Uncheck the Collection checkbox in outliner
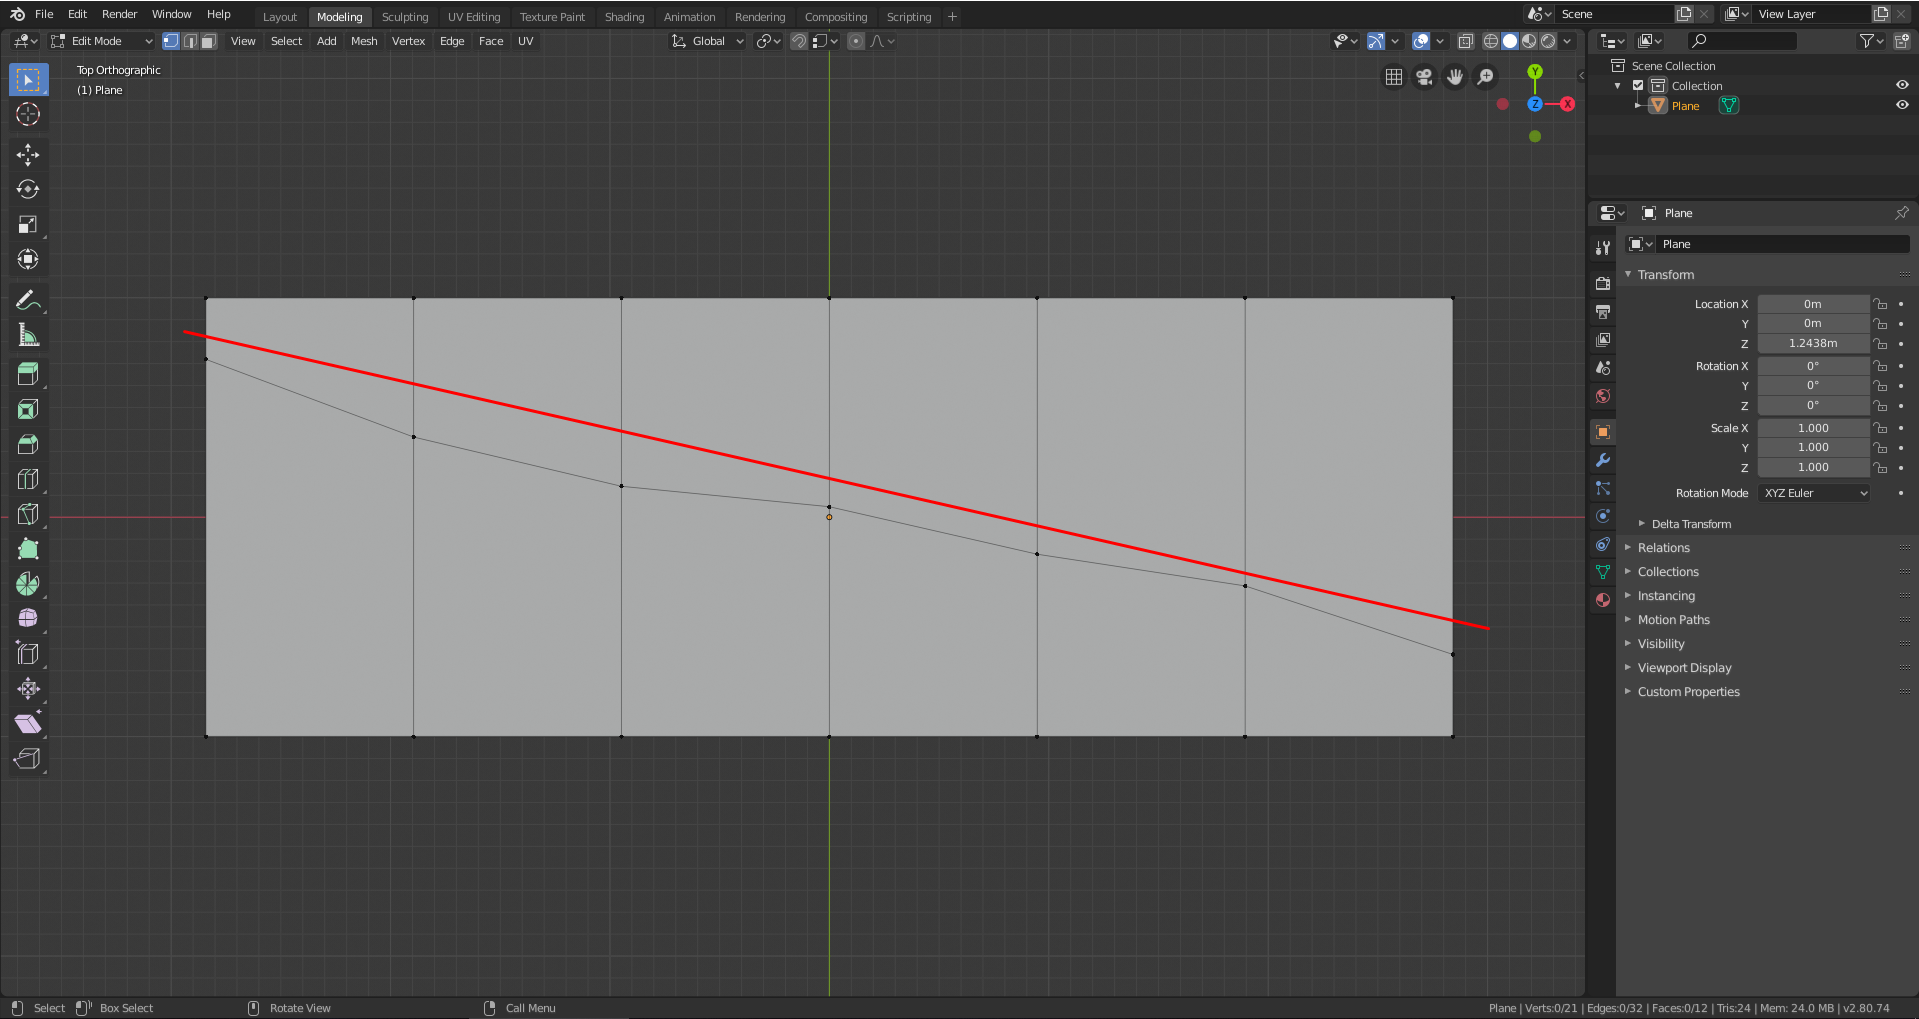The image size is (1919, 1019). tap(1638, 85)
